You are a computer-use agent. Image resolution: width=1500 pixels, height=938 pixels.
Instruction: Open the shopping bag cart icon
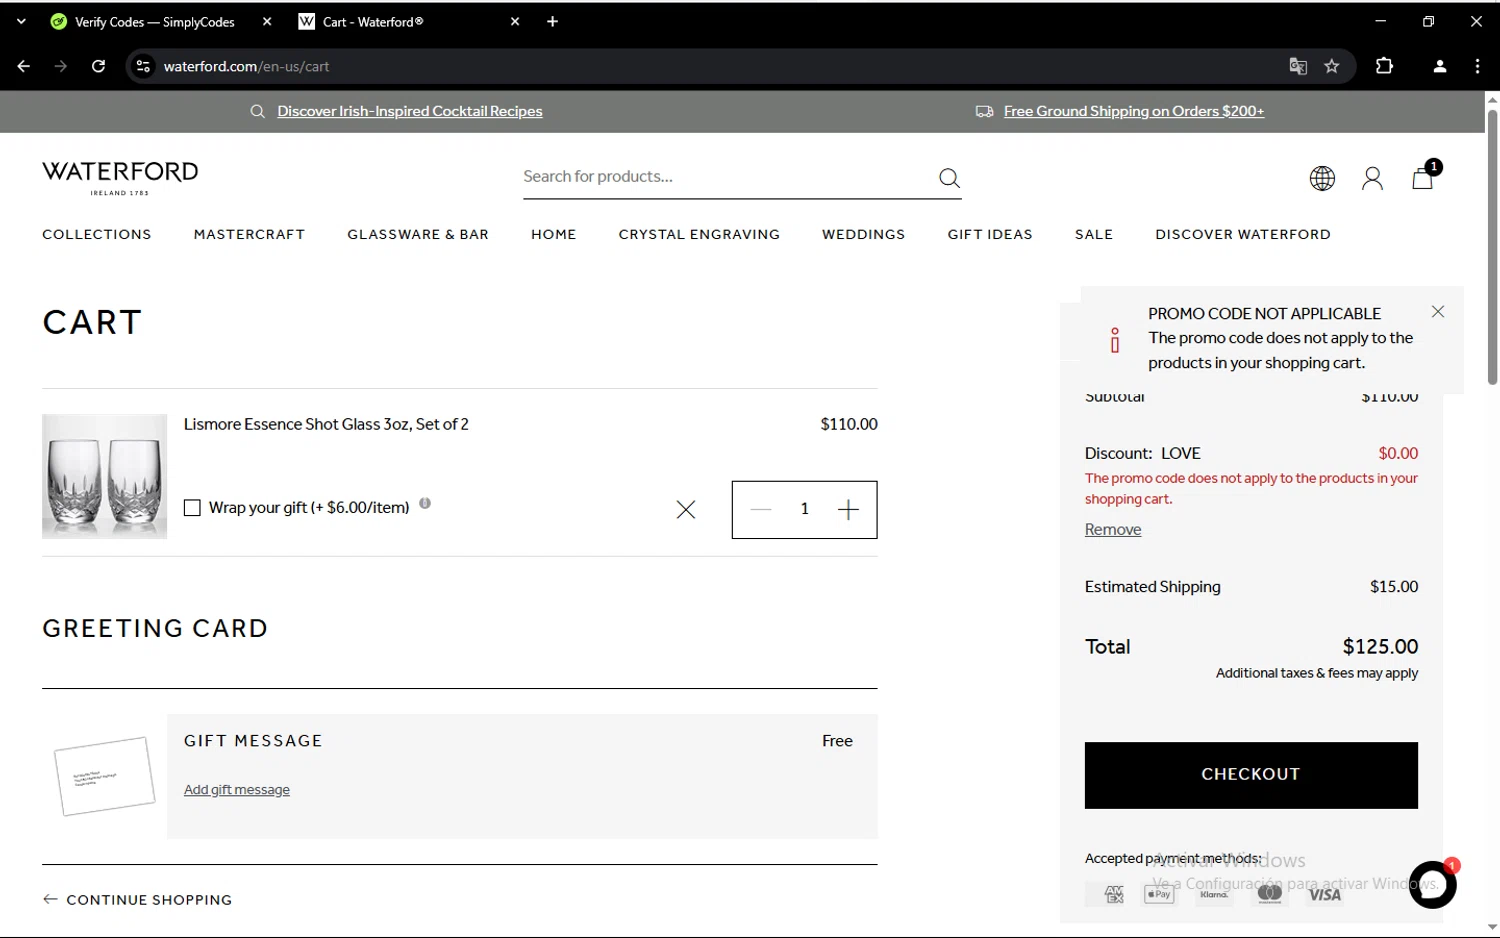1423,178
